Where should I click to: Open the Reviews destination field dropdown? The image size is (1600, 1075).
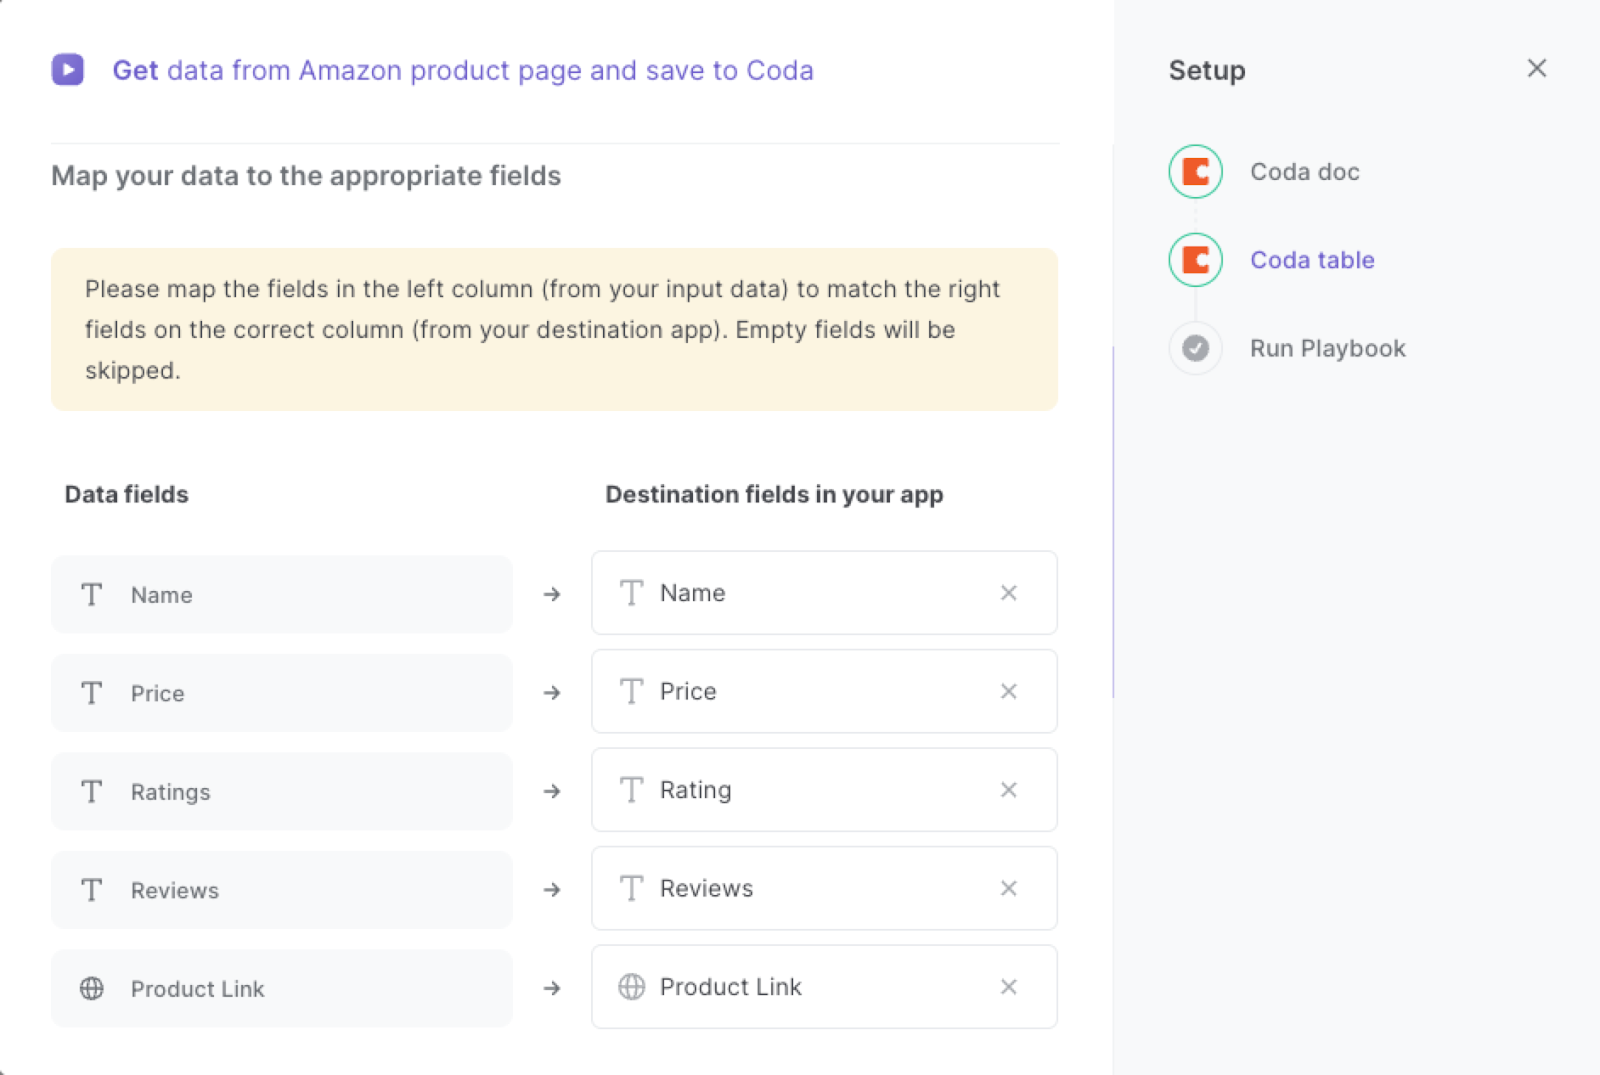click(x=824, y=889)
